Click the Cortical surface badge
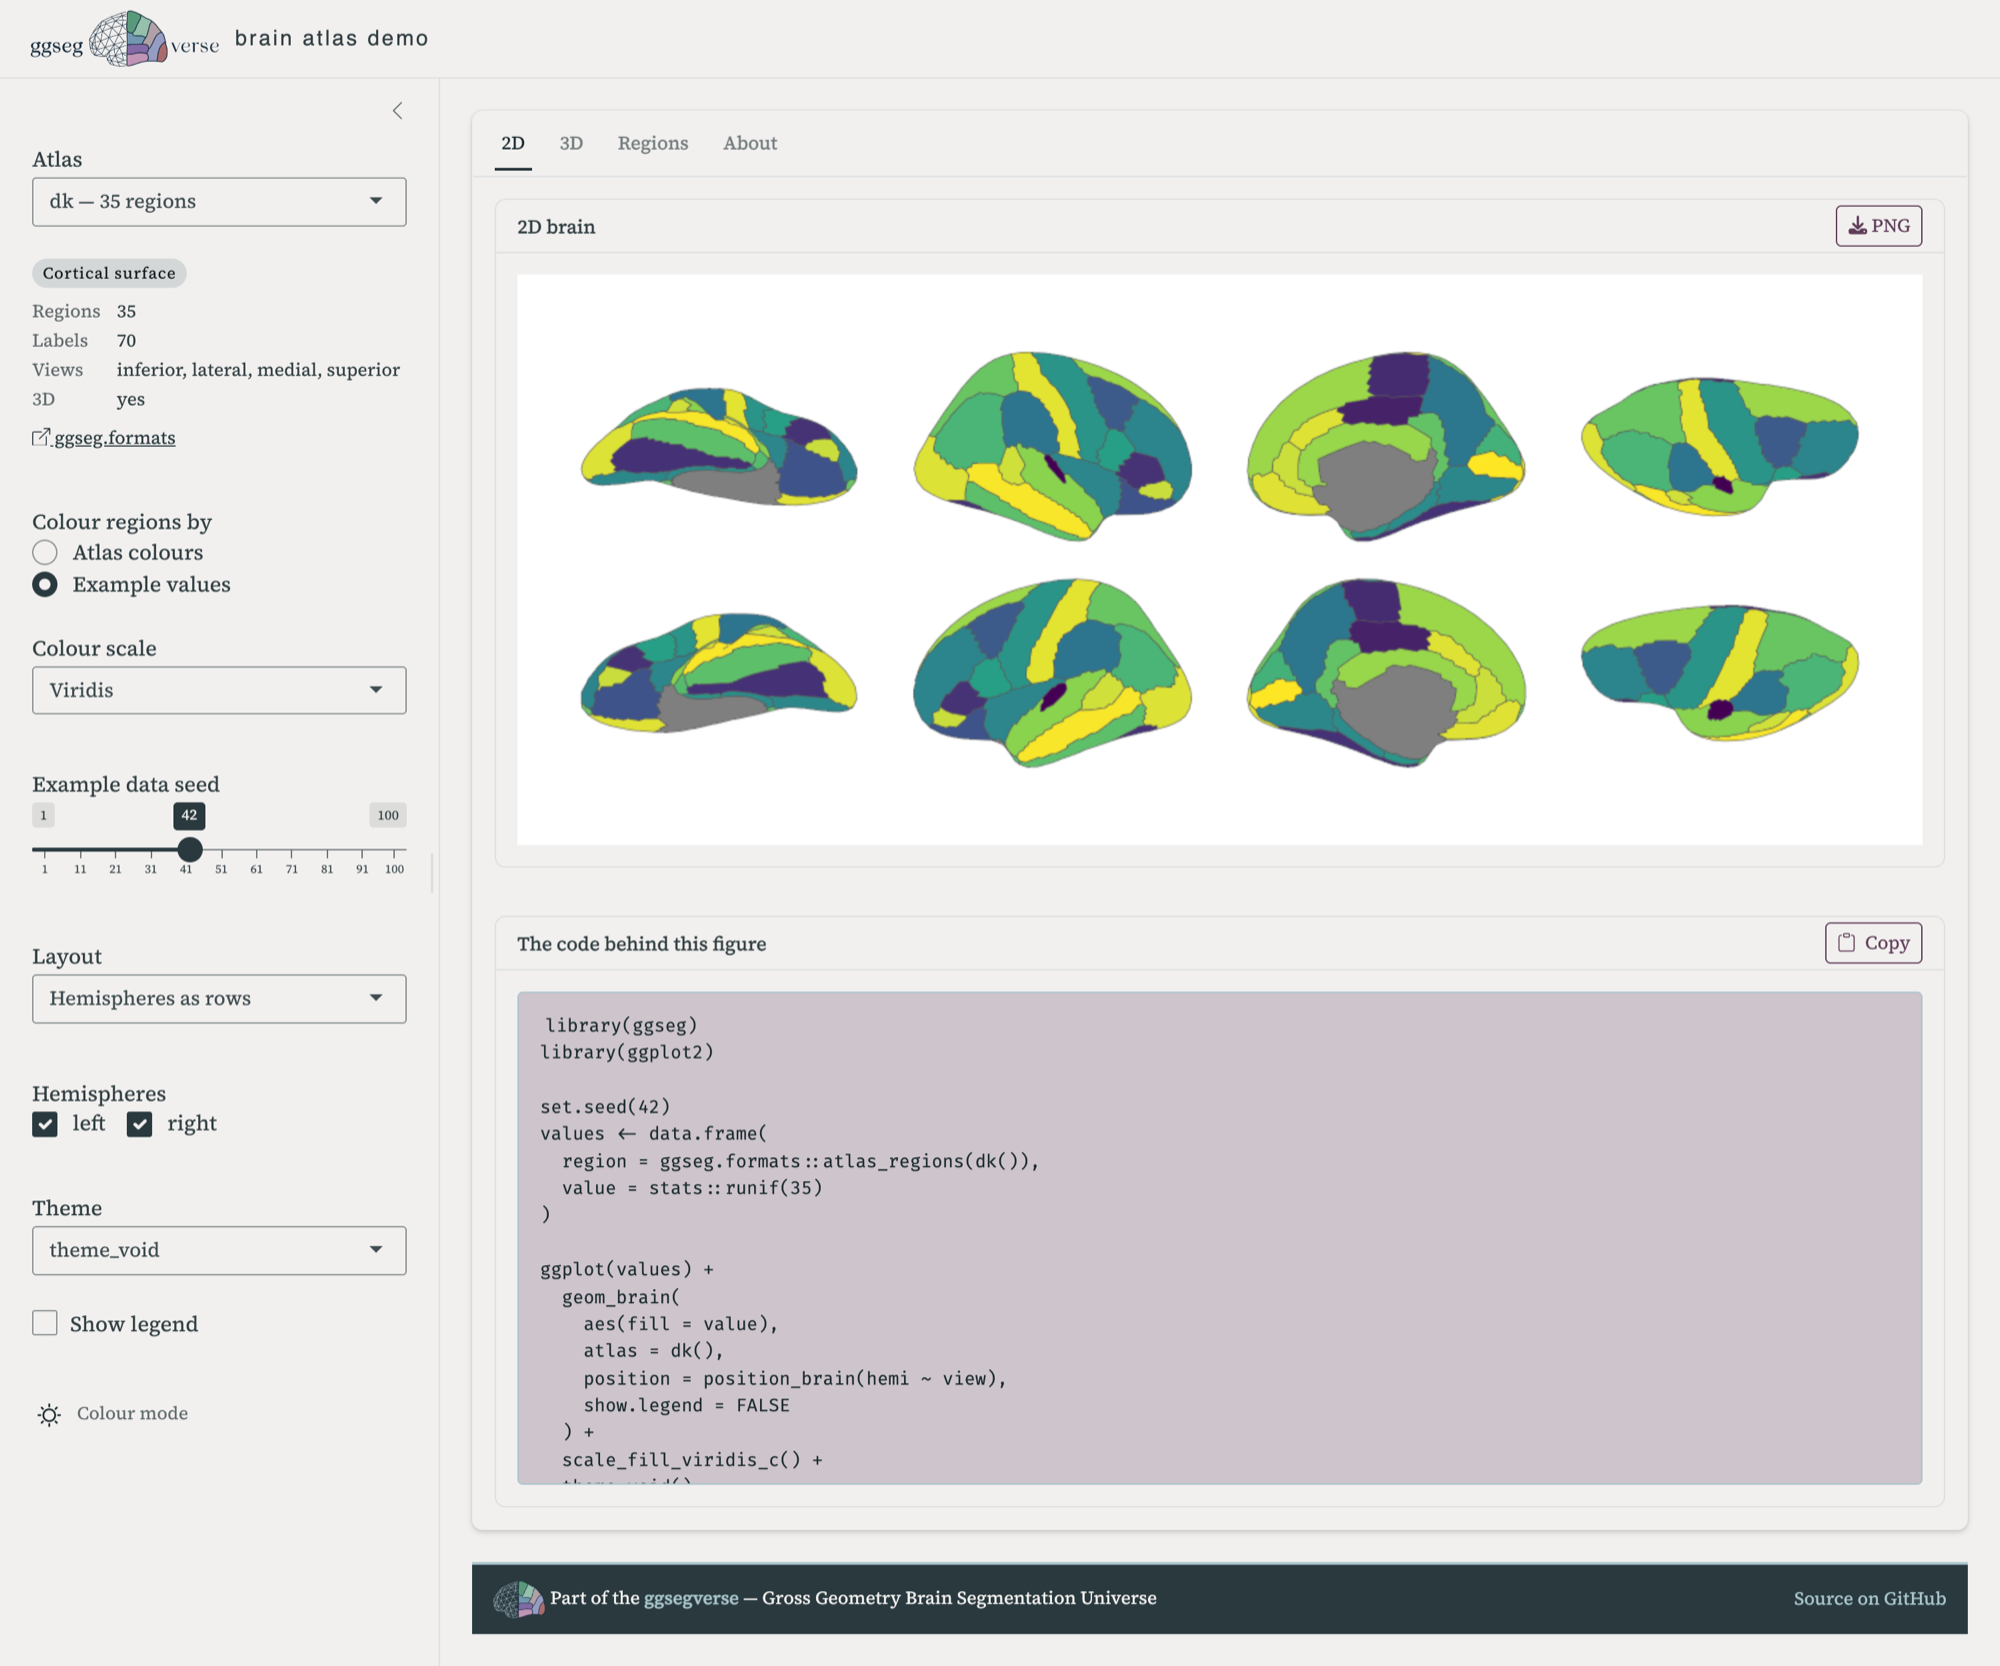Screen dimensions: 2000x1666 pyautogui.click(x=109, y=273)
